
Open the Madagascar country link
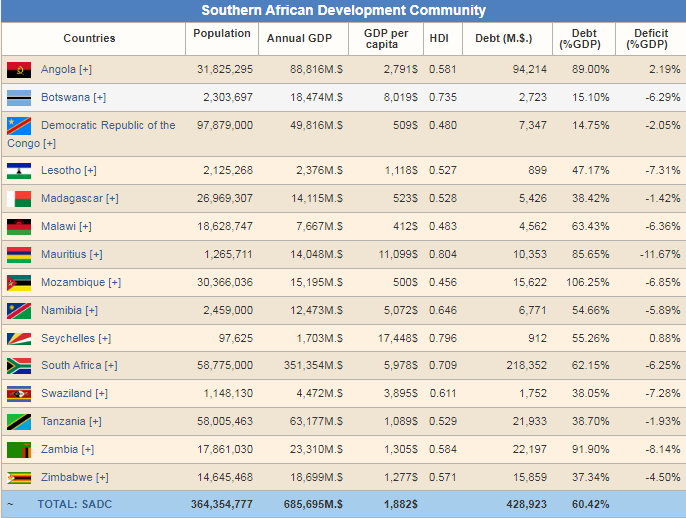pyautogui.click(x=72, y=199)
